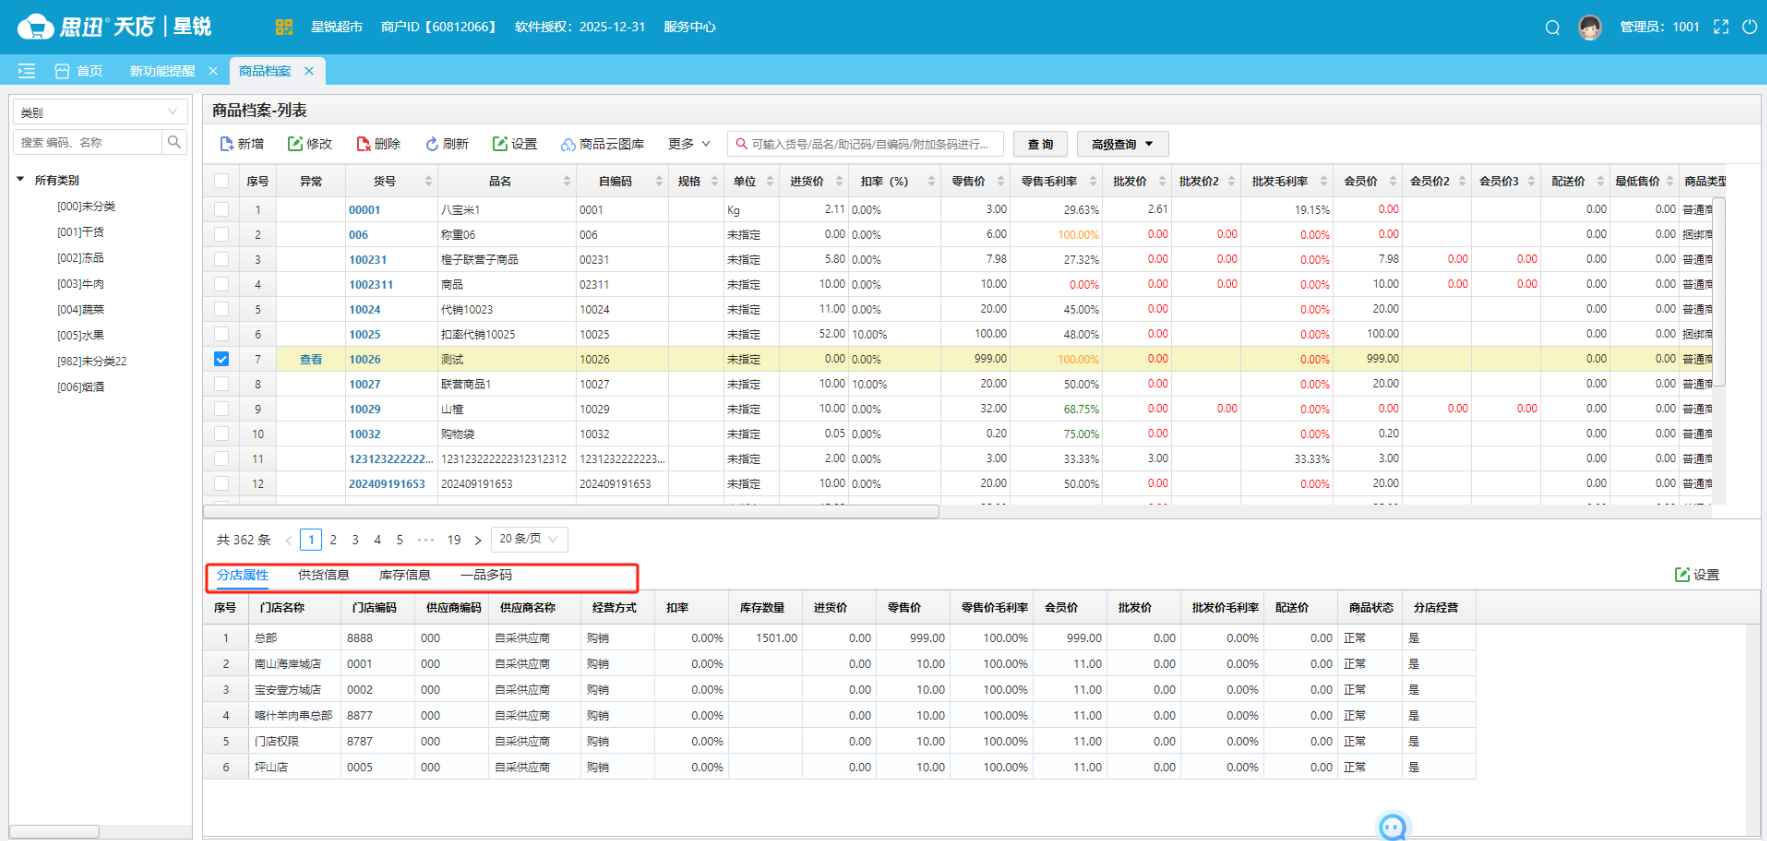Viewport: 1767px width, 841px height.
Task: Toggle the sidebar menu collapse icon
Action: pyautogui.click(x=27, y=71)
